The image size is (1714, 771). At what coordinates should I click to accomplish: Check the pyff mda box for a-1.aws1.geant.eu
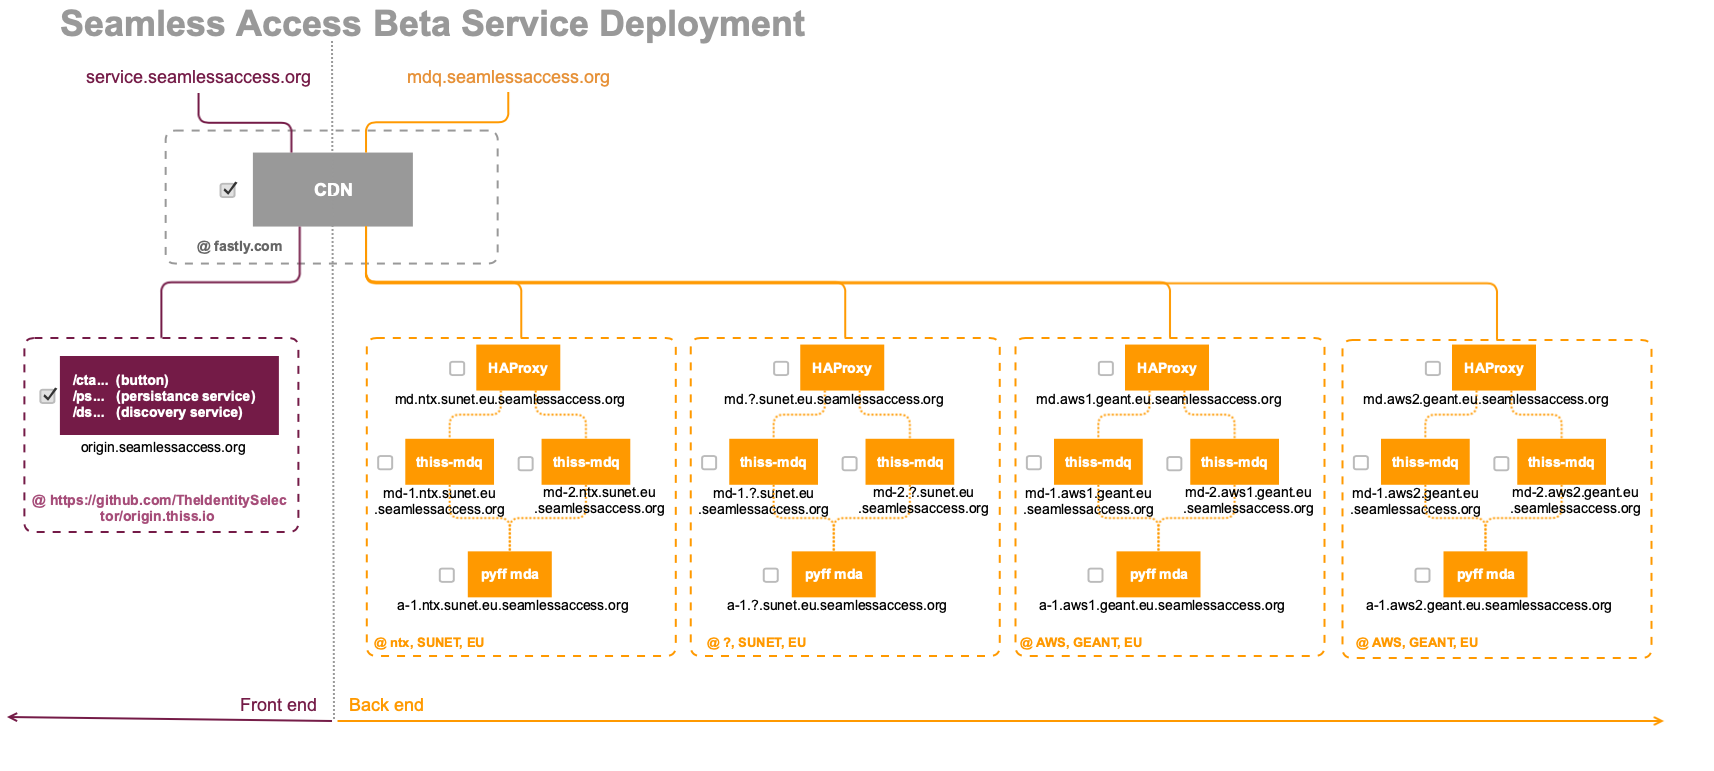tap(1096, 575)
